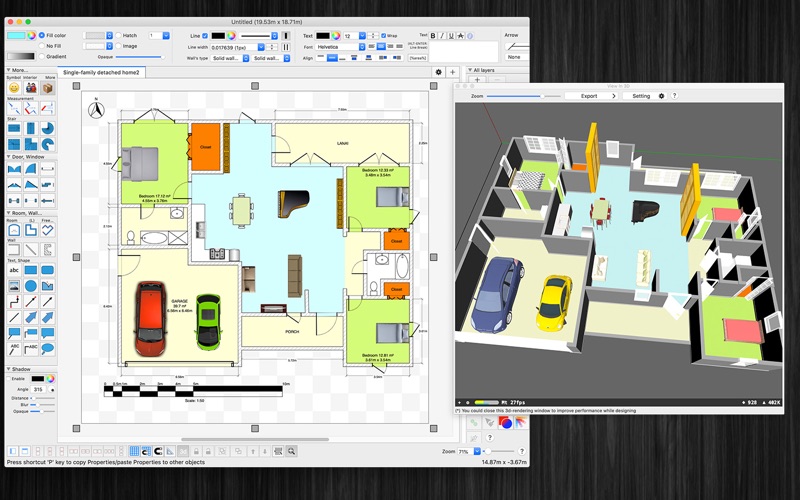
Task: Apply Bold text formatting
Action: pyautogui.click(x=433, y=36)
